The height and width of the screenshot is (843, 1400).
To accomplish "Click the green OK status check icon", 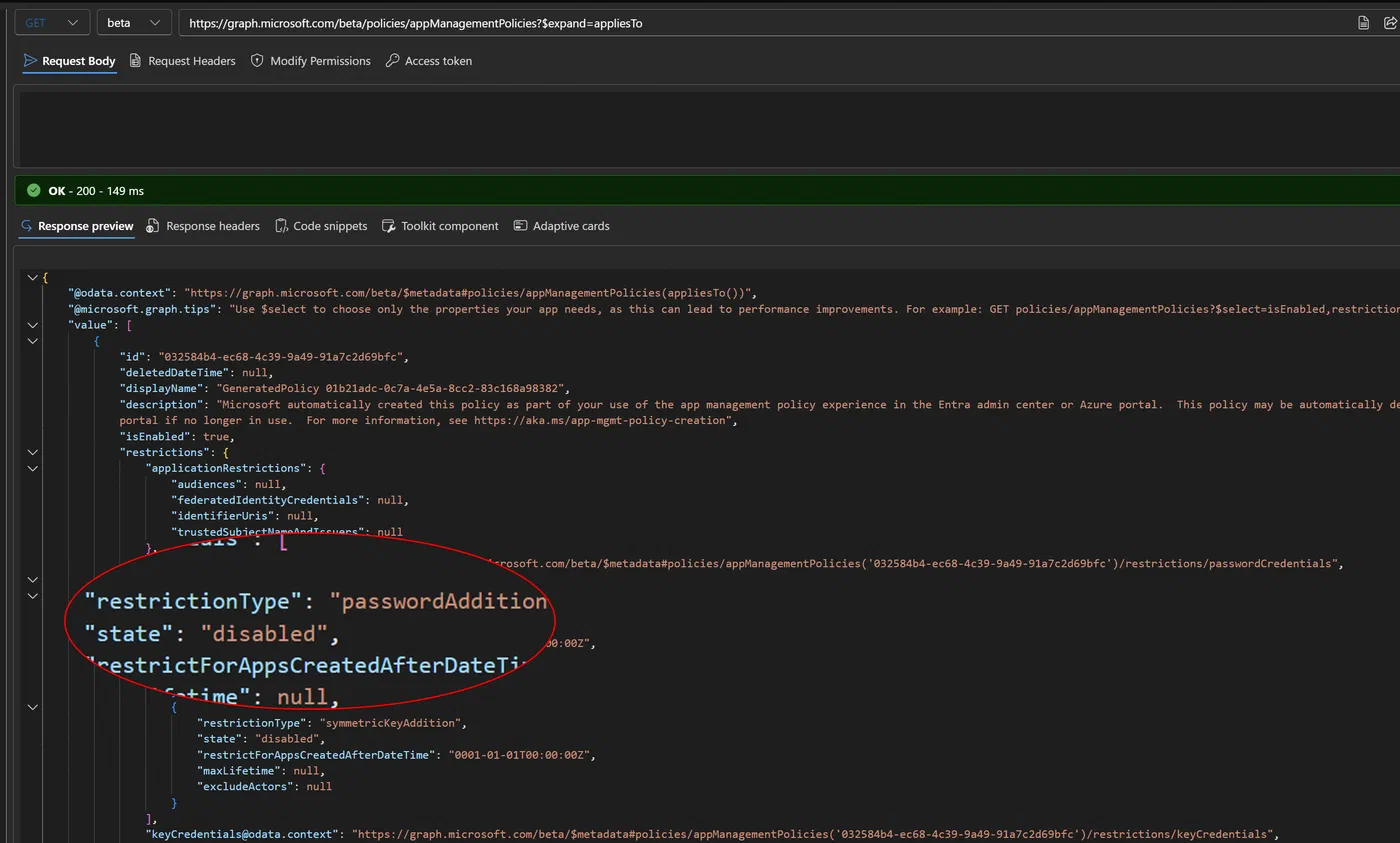I will [x=34, y=190].
